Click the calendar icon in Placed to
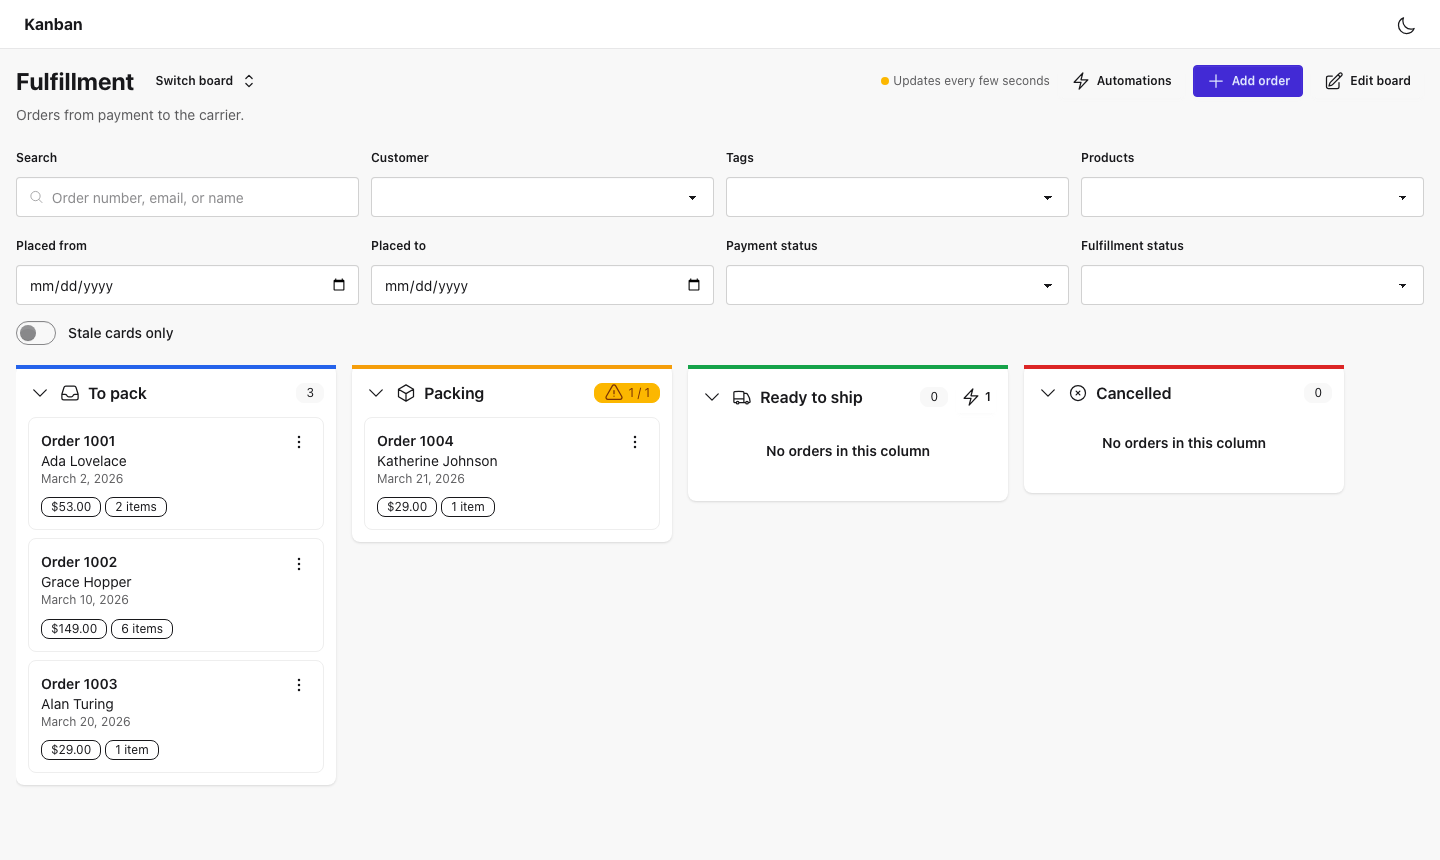The image size is (1440, 860). click(694, 285)
